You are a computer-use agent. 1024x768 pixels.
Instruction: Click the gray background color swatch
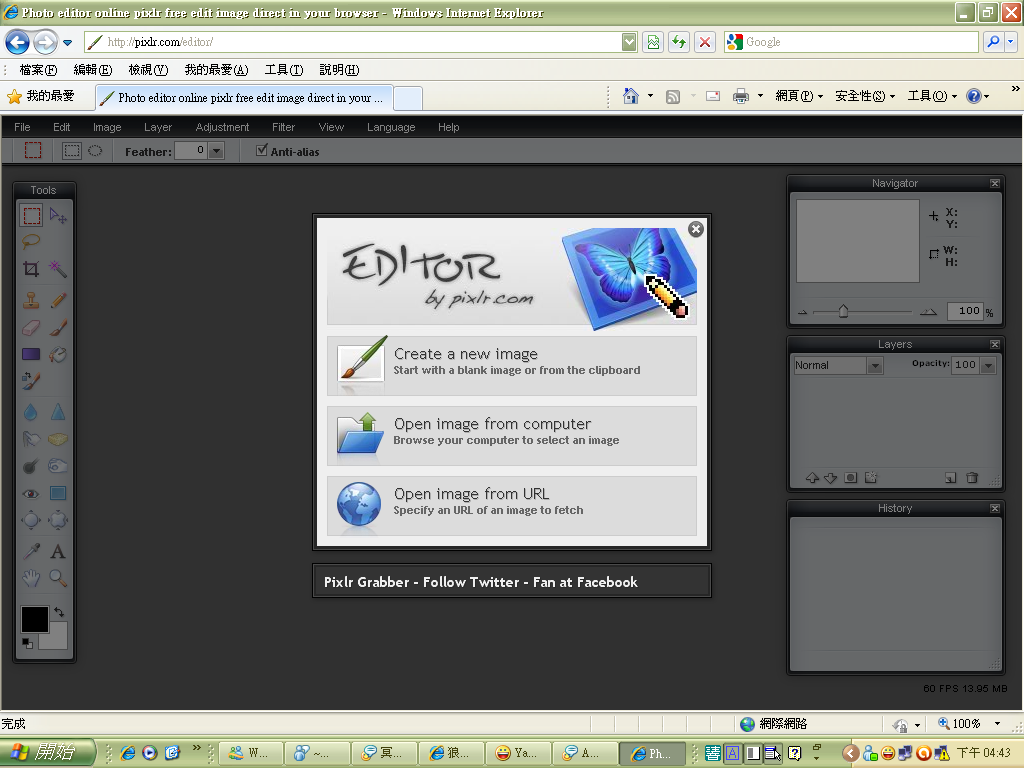click(55, 637)
